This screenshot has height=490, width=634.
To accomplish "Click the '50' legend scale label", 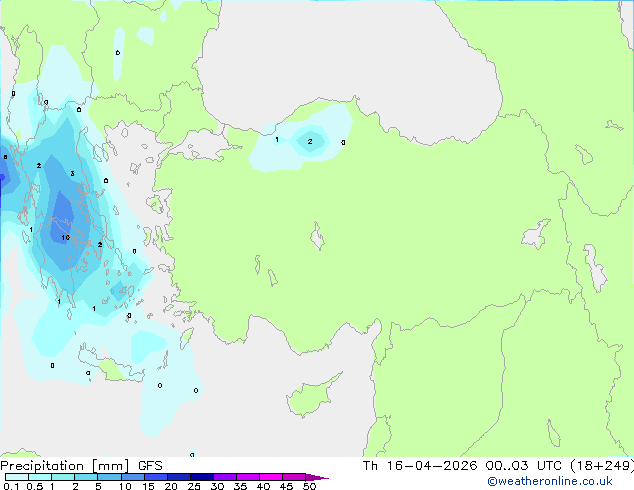I will [x=309, y=486].
